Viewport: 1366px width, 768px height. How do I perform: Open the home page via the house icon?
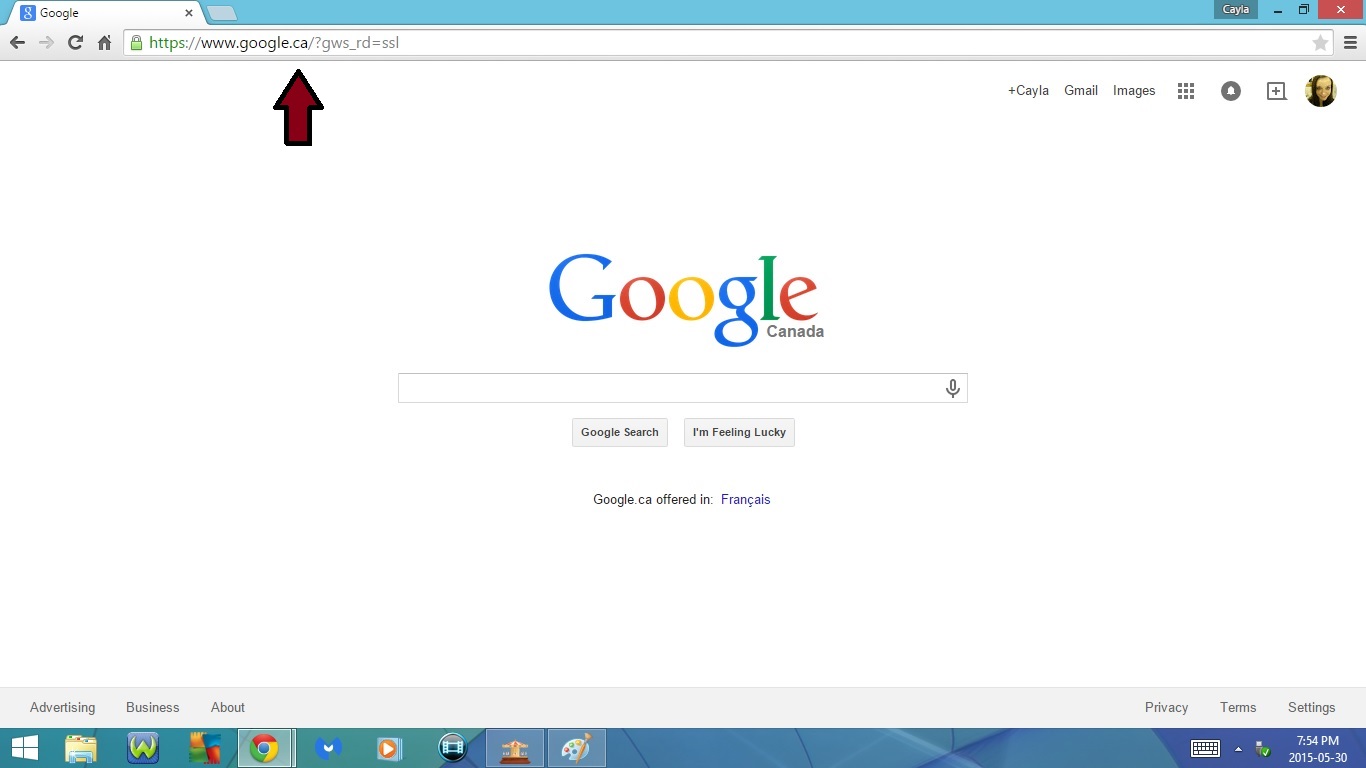[x=104, y=42]
